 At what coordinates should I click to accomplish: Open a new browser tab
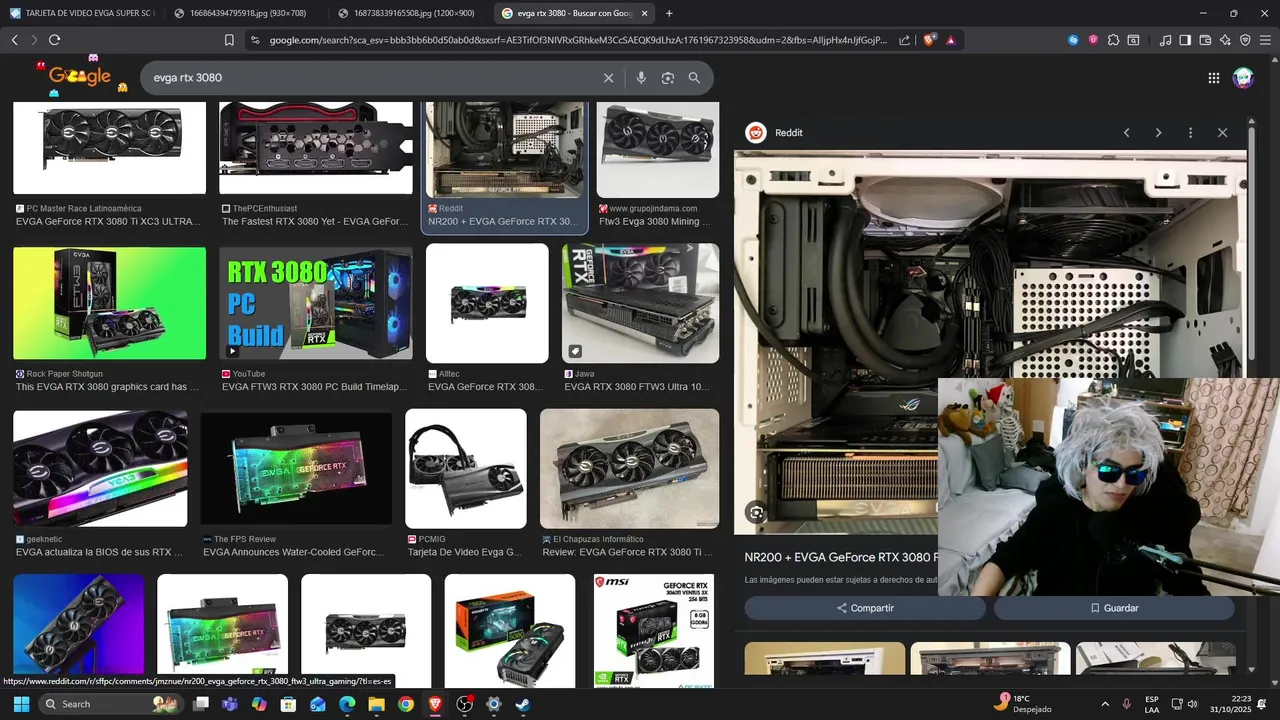[669, 13]
